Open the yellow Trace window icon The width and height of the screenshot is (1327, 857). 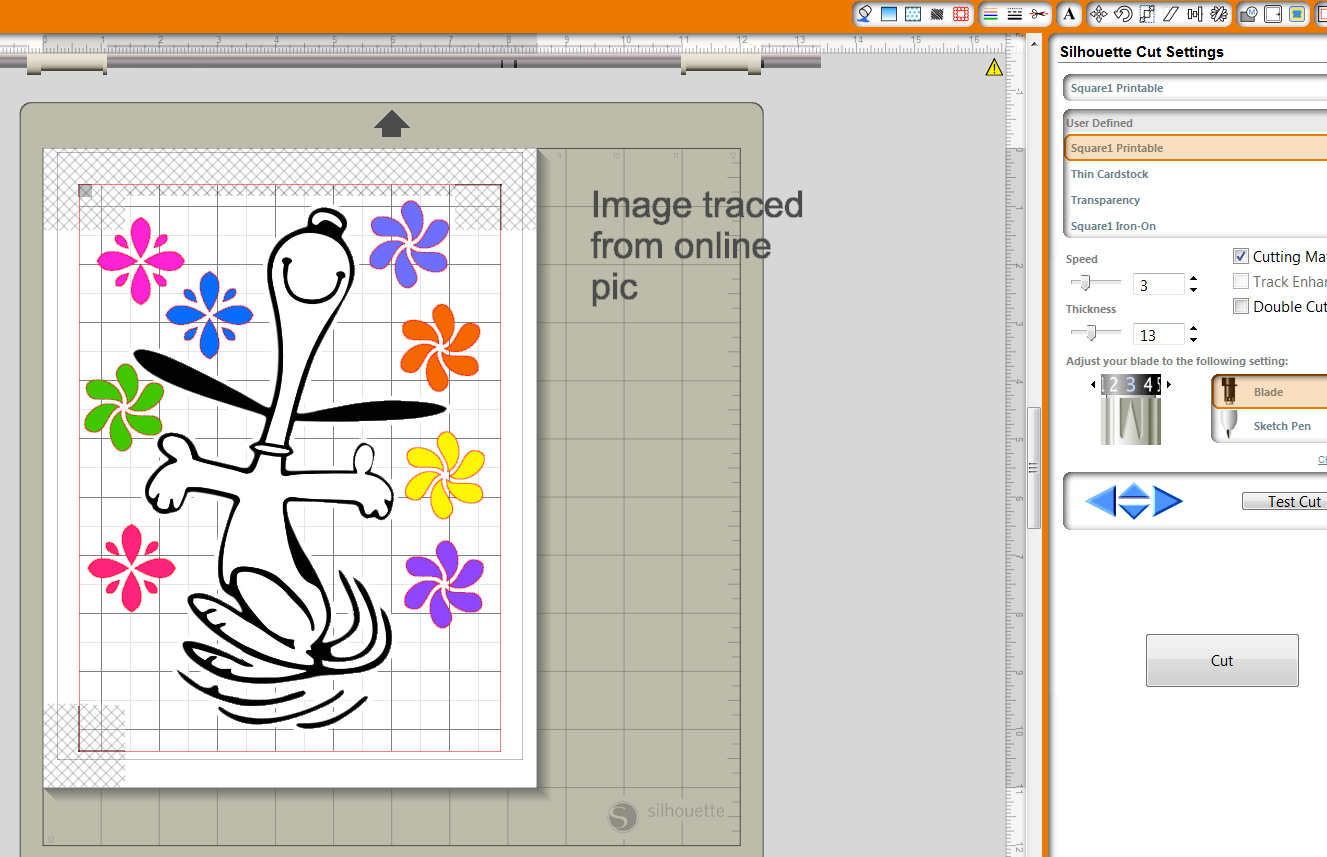point(1297,14)
